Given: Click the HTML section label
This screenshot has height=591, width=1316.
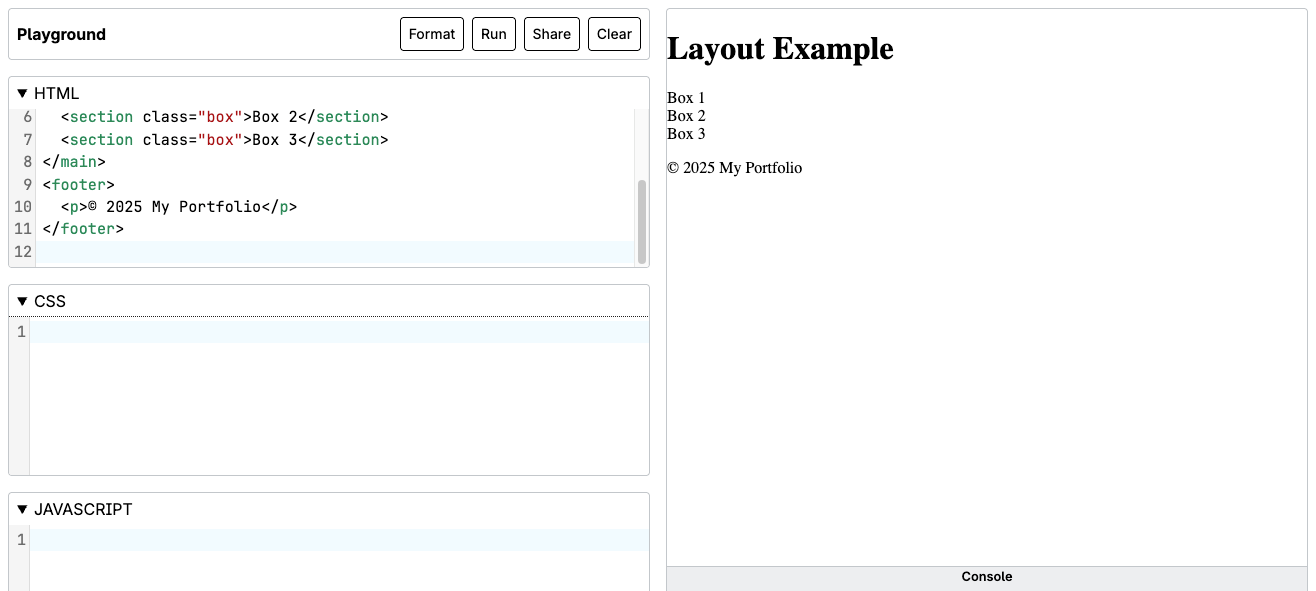Looking at the screenshot, I should pyautogui.click(x=56, y=94).
